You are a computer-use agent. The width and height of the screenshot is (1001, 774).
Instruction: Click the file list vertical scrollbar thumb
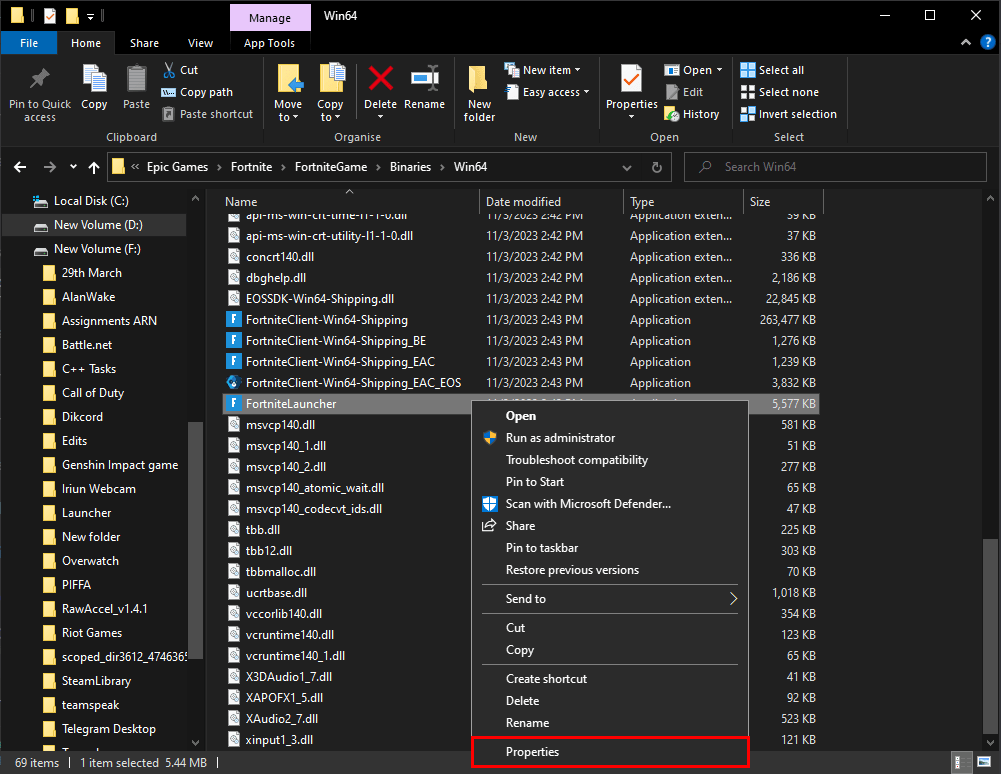[x=990, y=637]
